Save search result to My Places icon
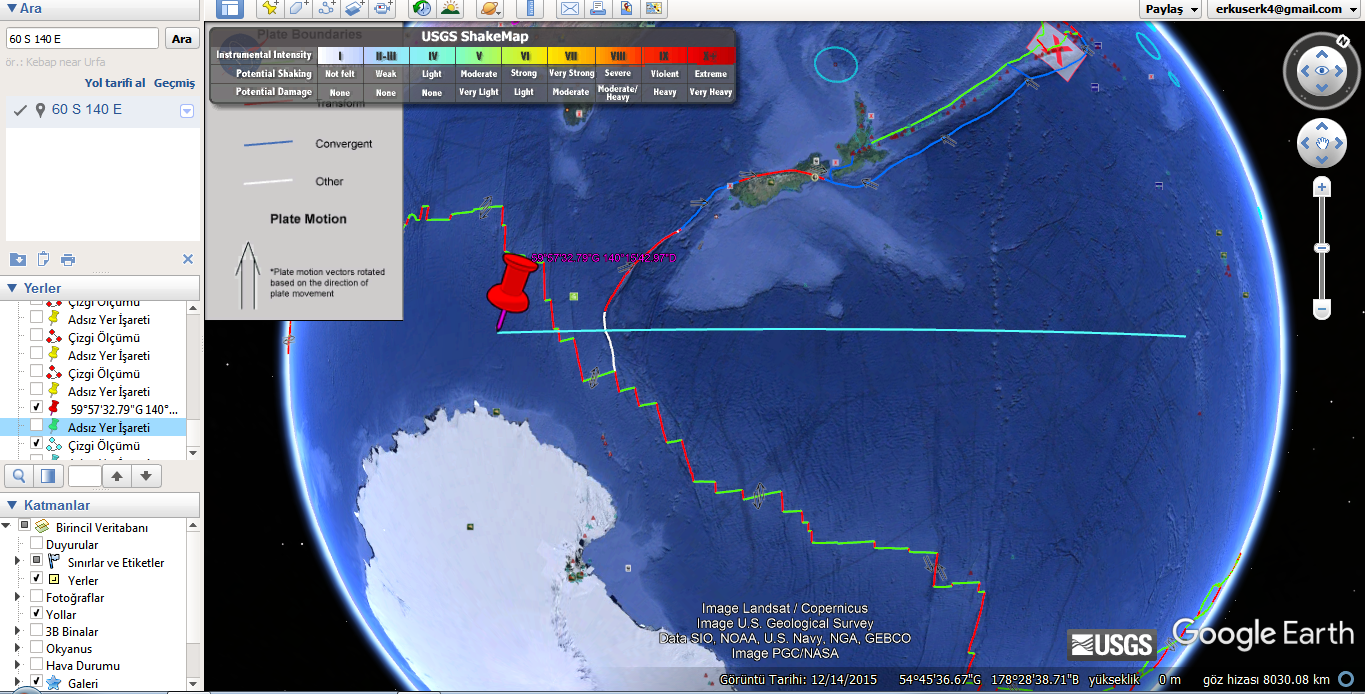 coord(18,260)
